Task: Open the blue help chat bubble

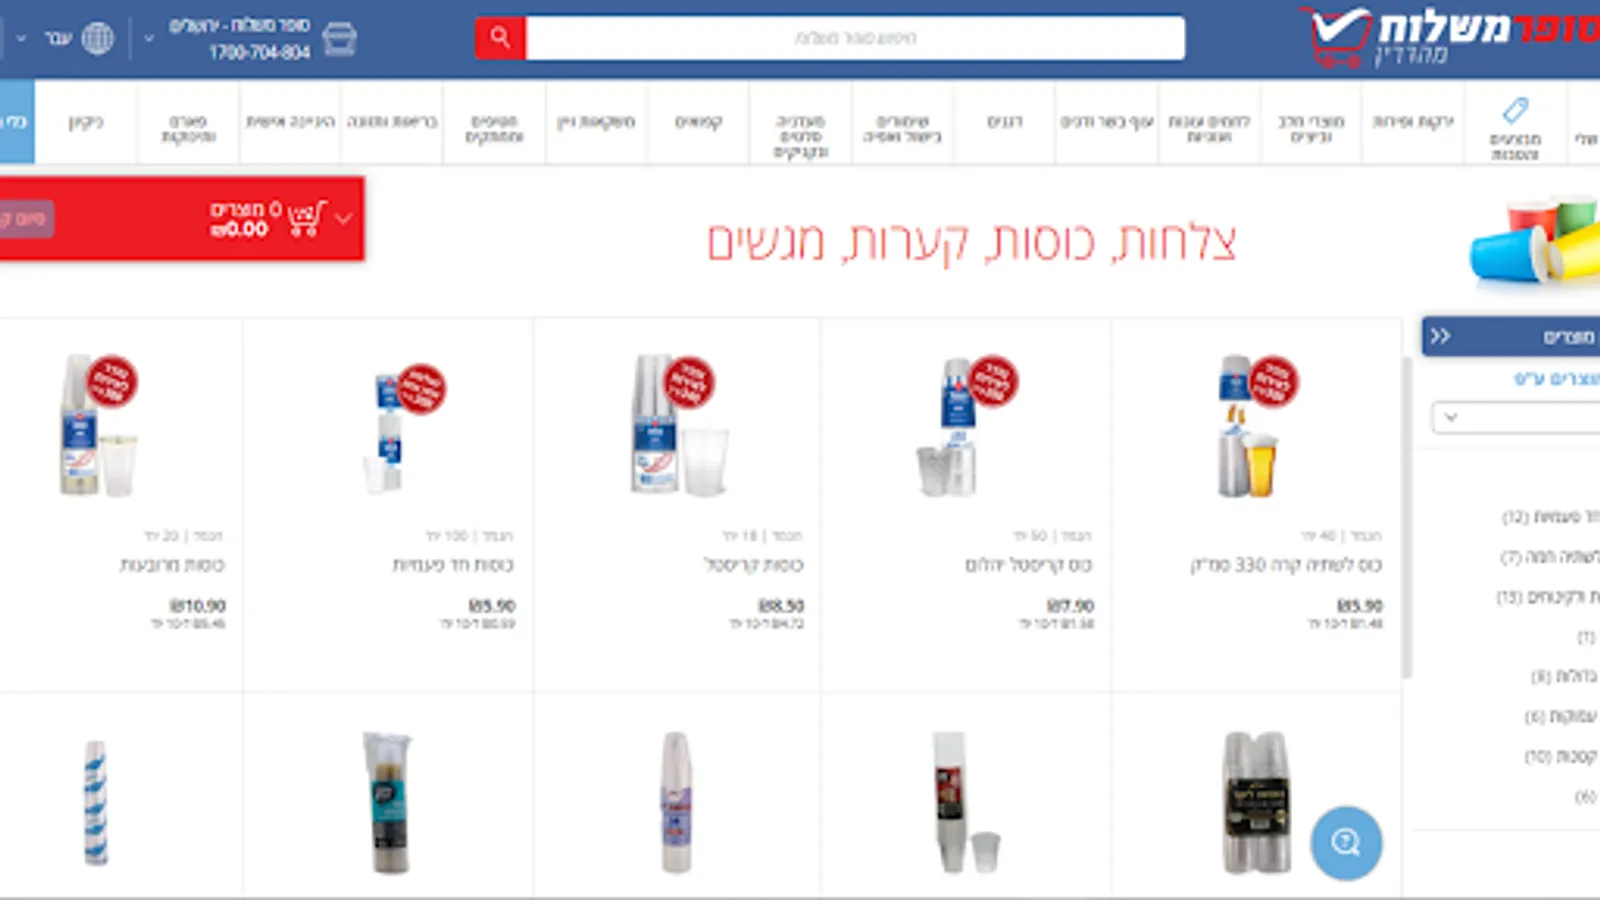Action: click(x=1346, y=843)
